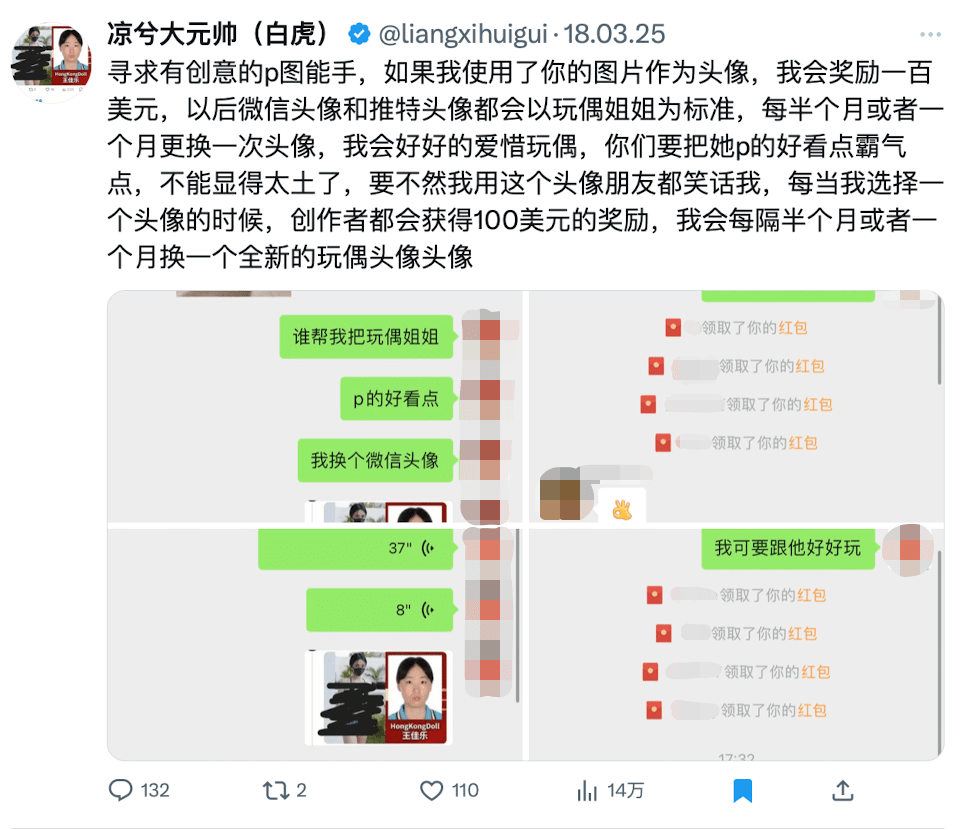This screenshot has height=830, width=976.
Task: Click the blue verified badge
Action: (x=359, y=34)
